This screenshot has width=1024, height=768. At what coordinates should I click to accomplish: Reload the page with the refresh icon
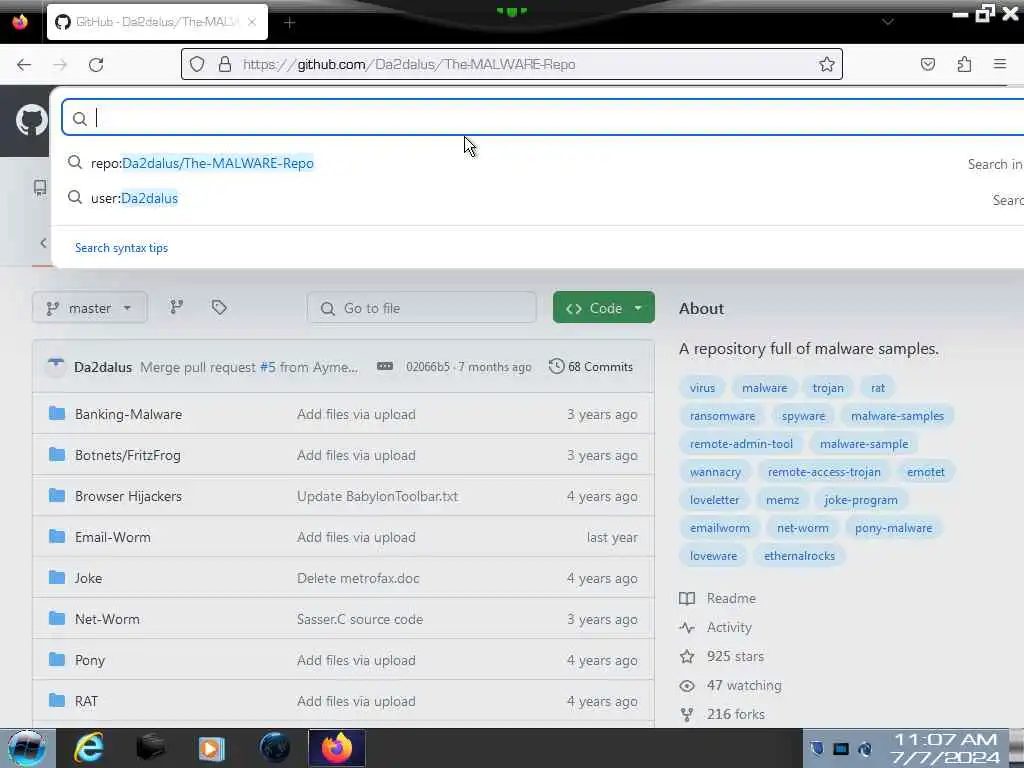click(x=96, y=65)
